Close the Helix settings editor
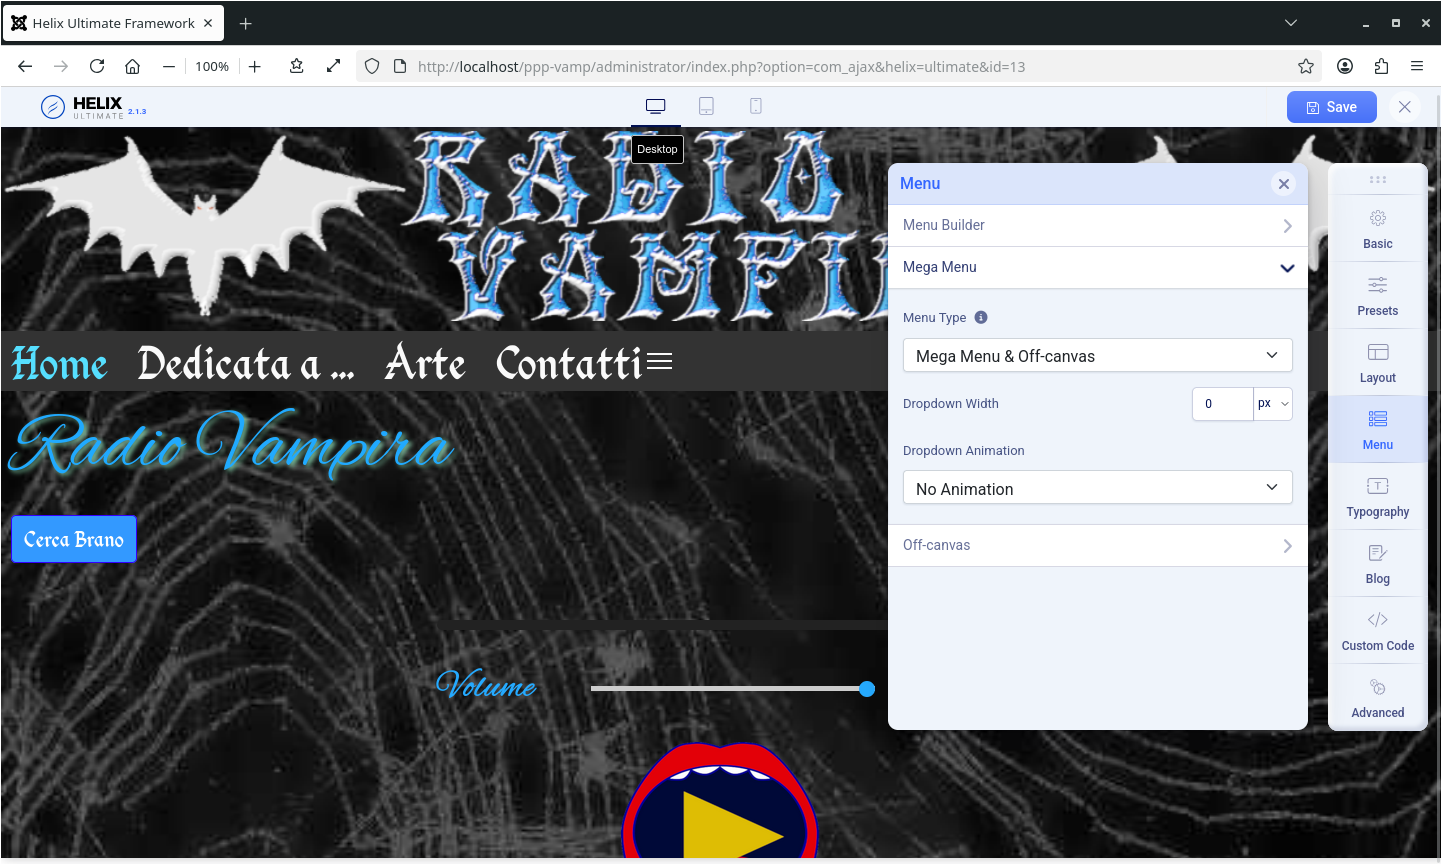This screenshot has height=865, width=1442. coord(1405,107)
